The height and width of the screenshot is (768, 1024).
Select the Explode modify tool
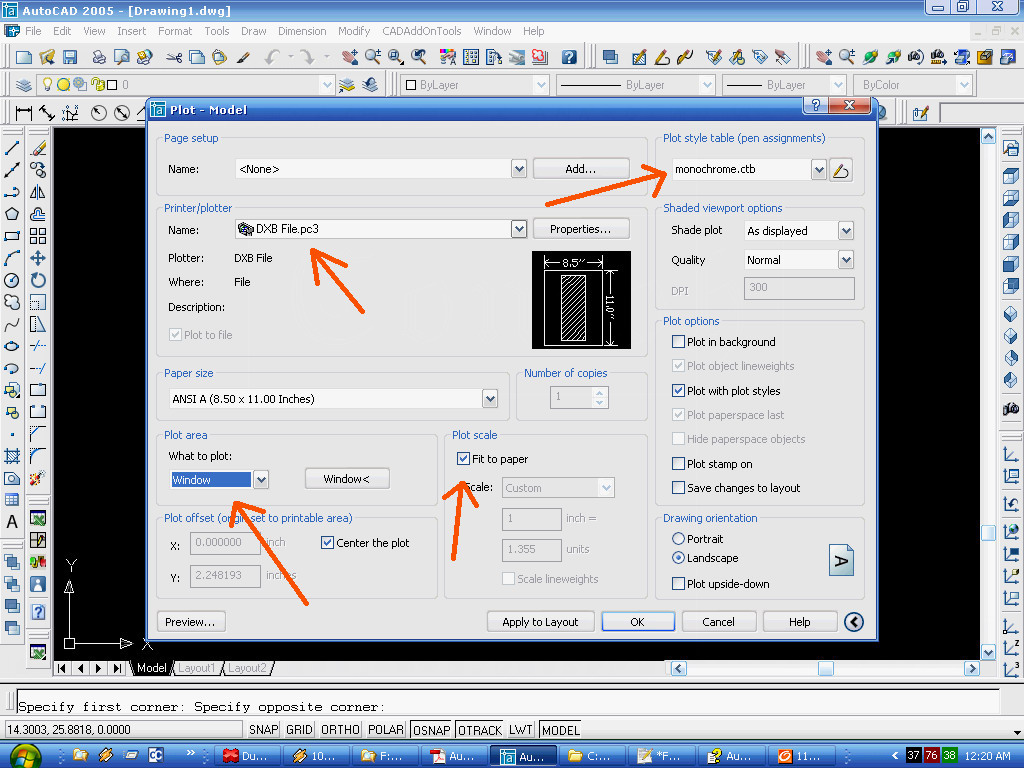[38, 478]
